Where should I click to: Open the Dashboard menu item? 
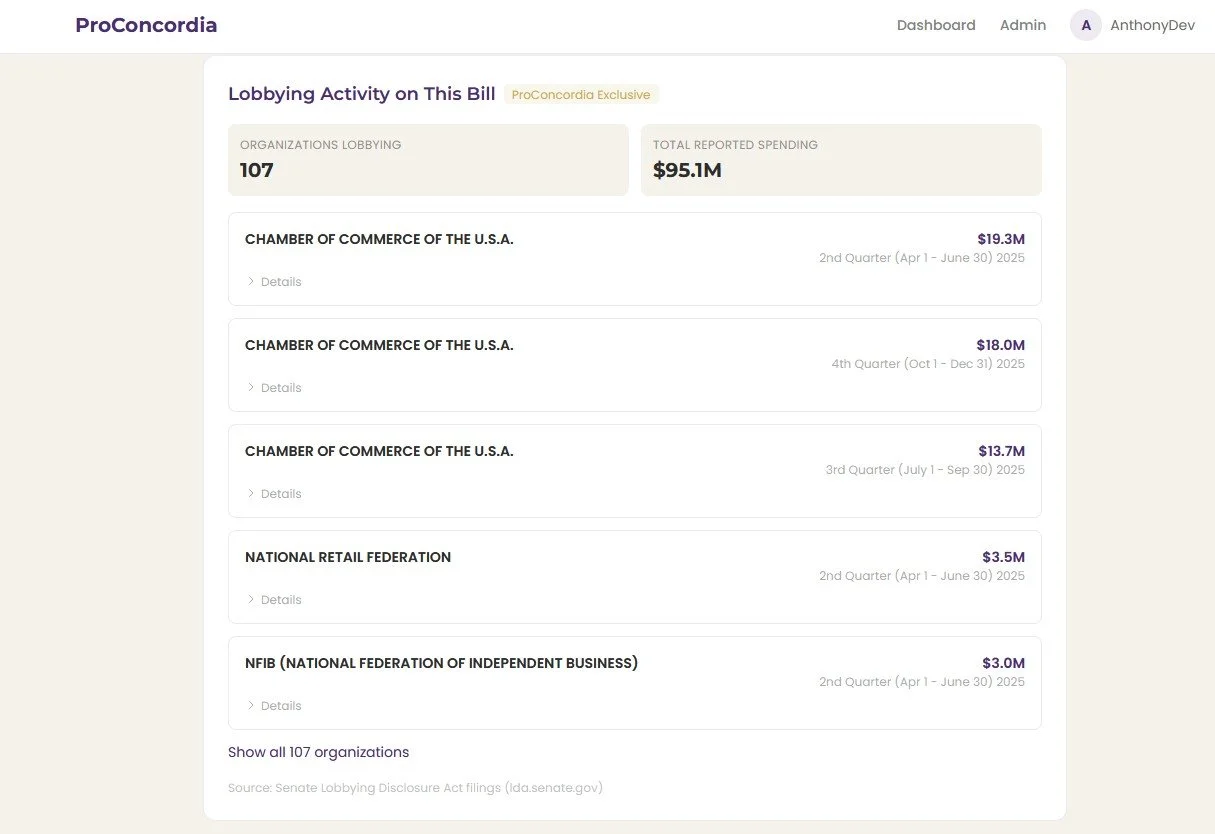pos(936,25)
